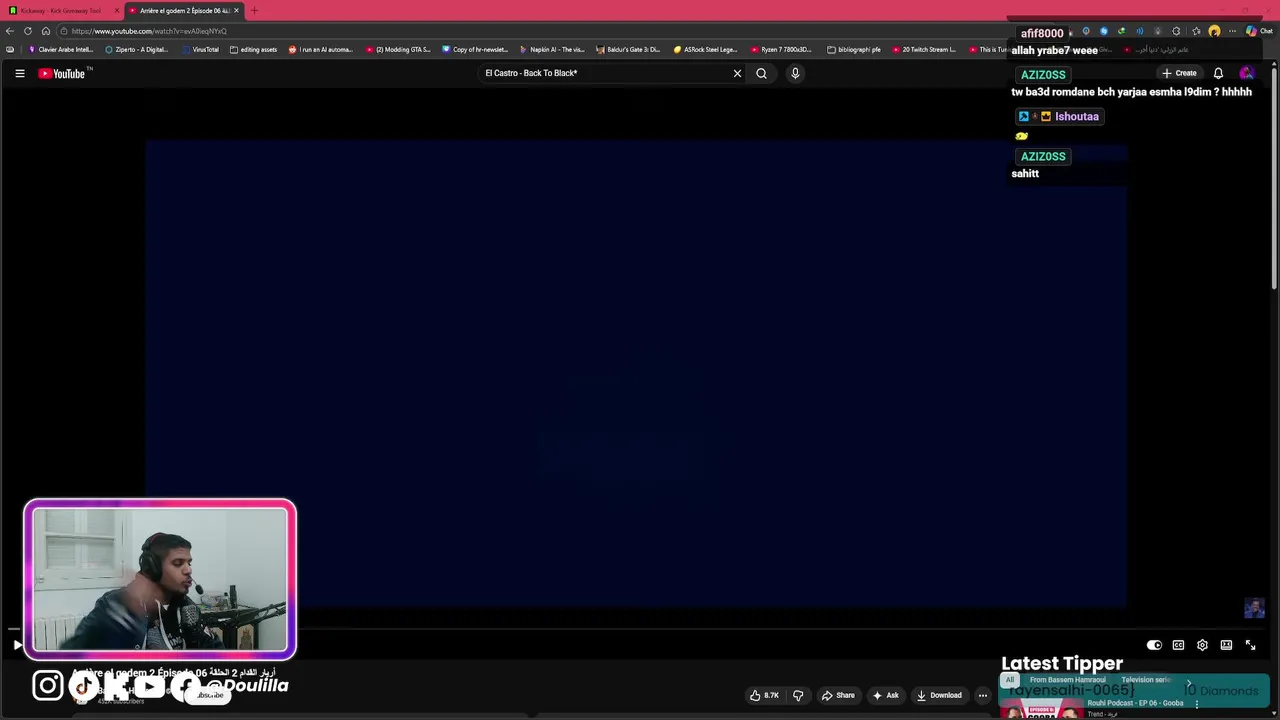Toggle closed captions in the player
1280x720 pixels.
click(1178, 645)
